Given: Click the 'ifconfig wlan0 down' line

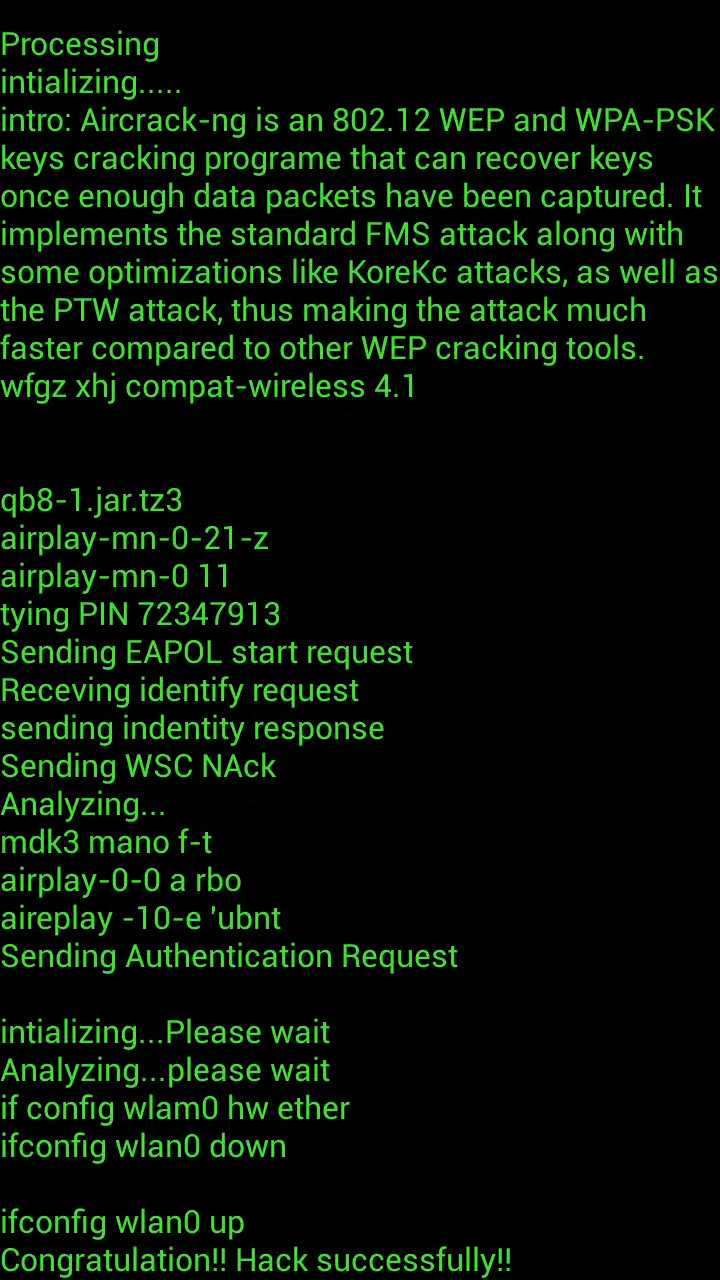Looking at the screenshot, I should click(144, 1146).
